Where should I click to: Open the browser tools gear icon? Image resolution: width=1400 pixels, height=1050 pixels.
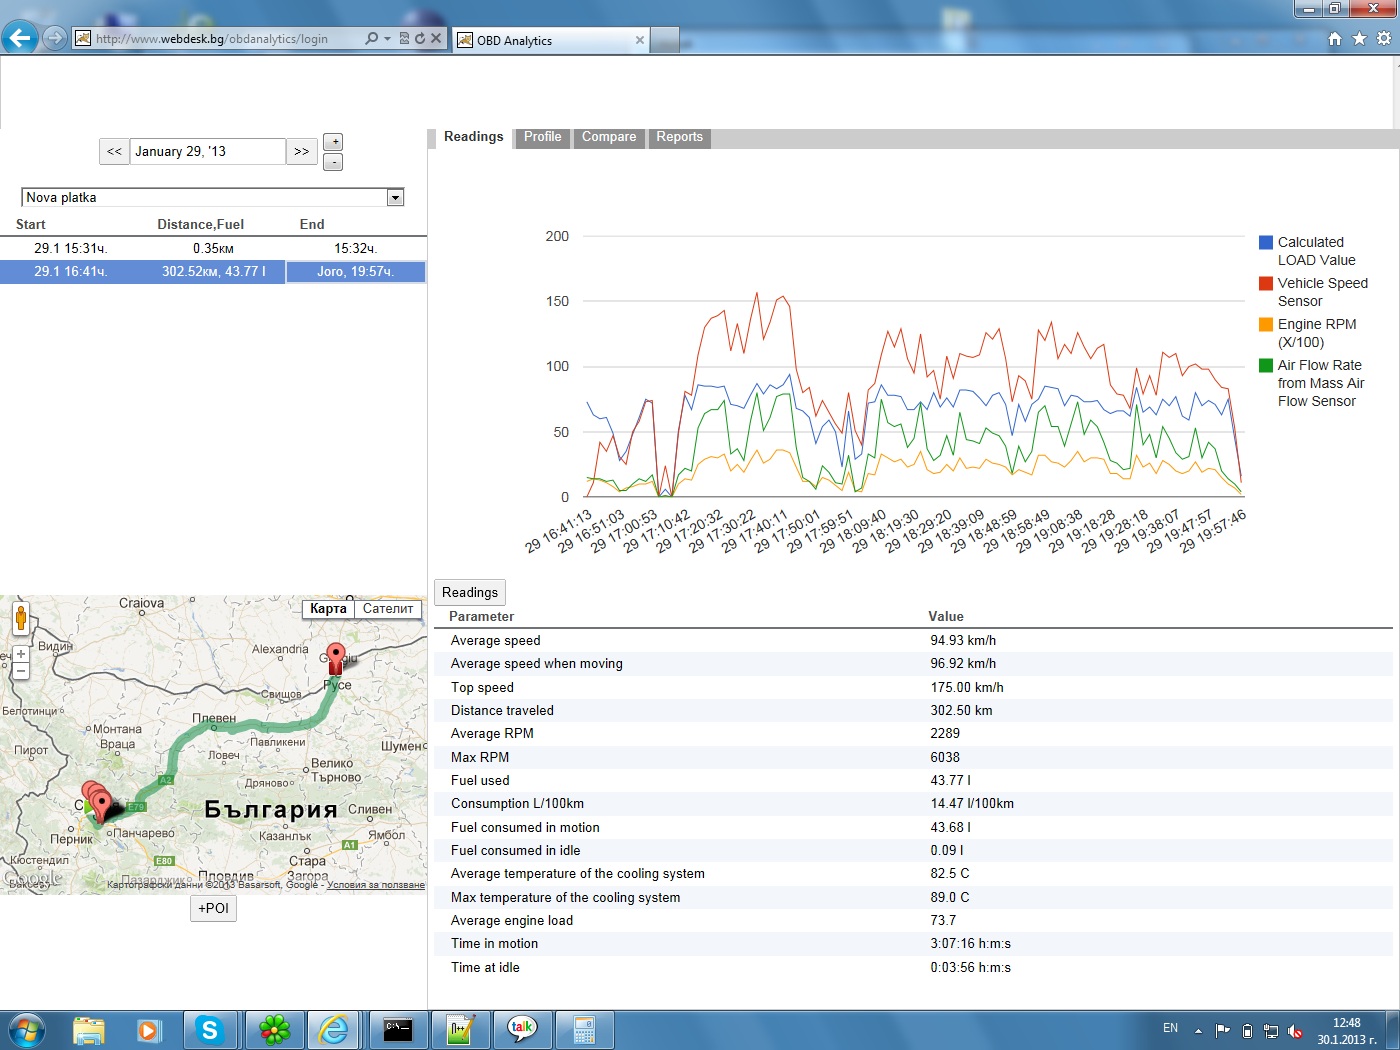click(x=1384, y=39)
